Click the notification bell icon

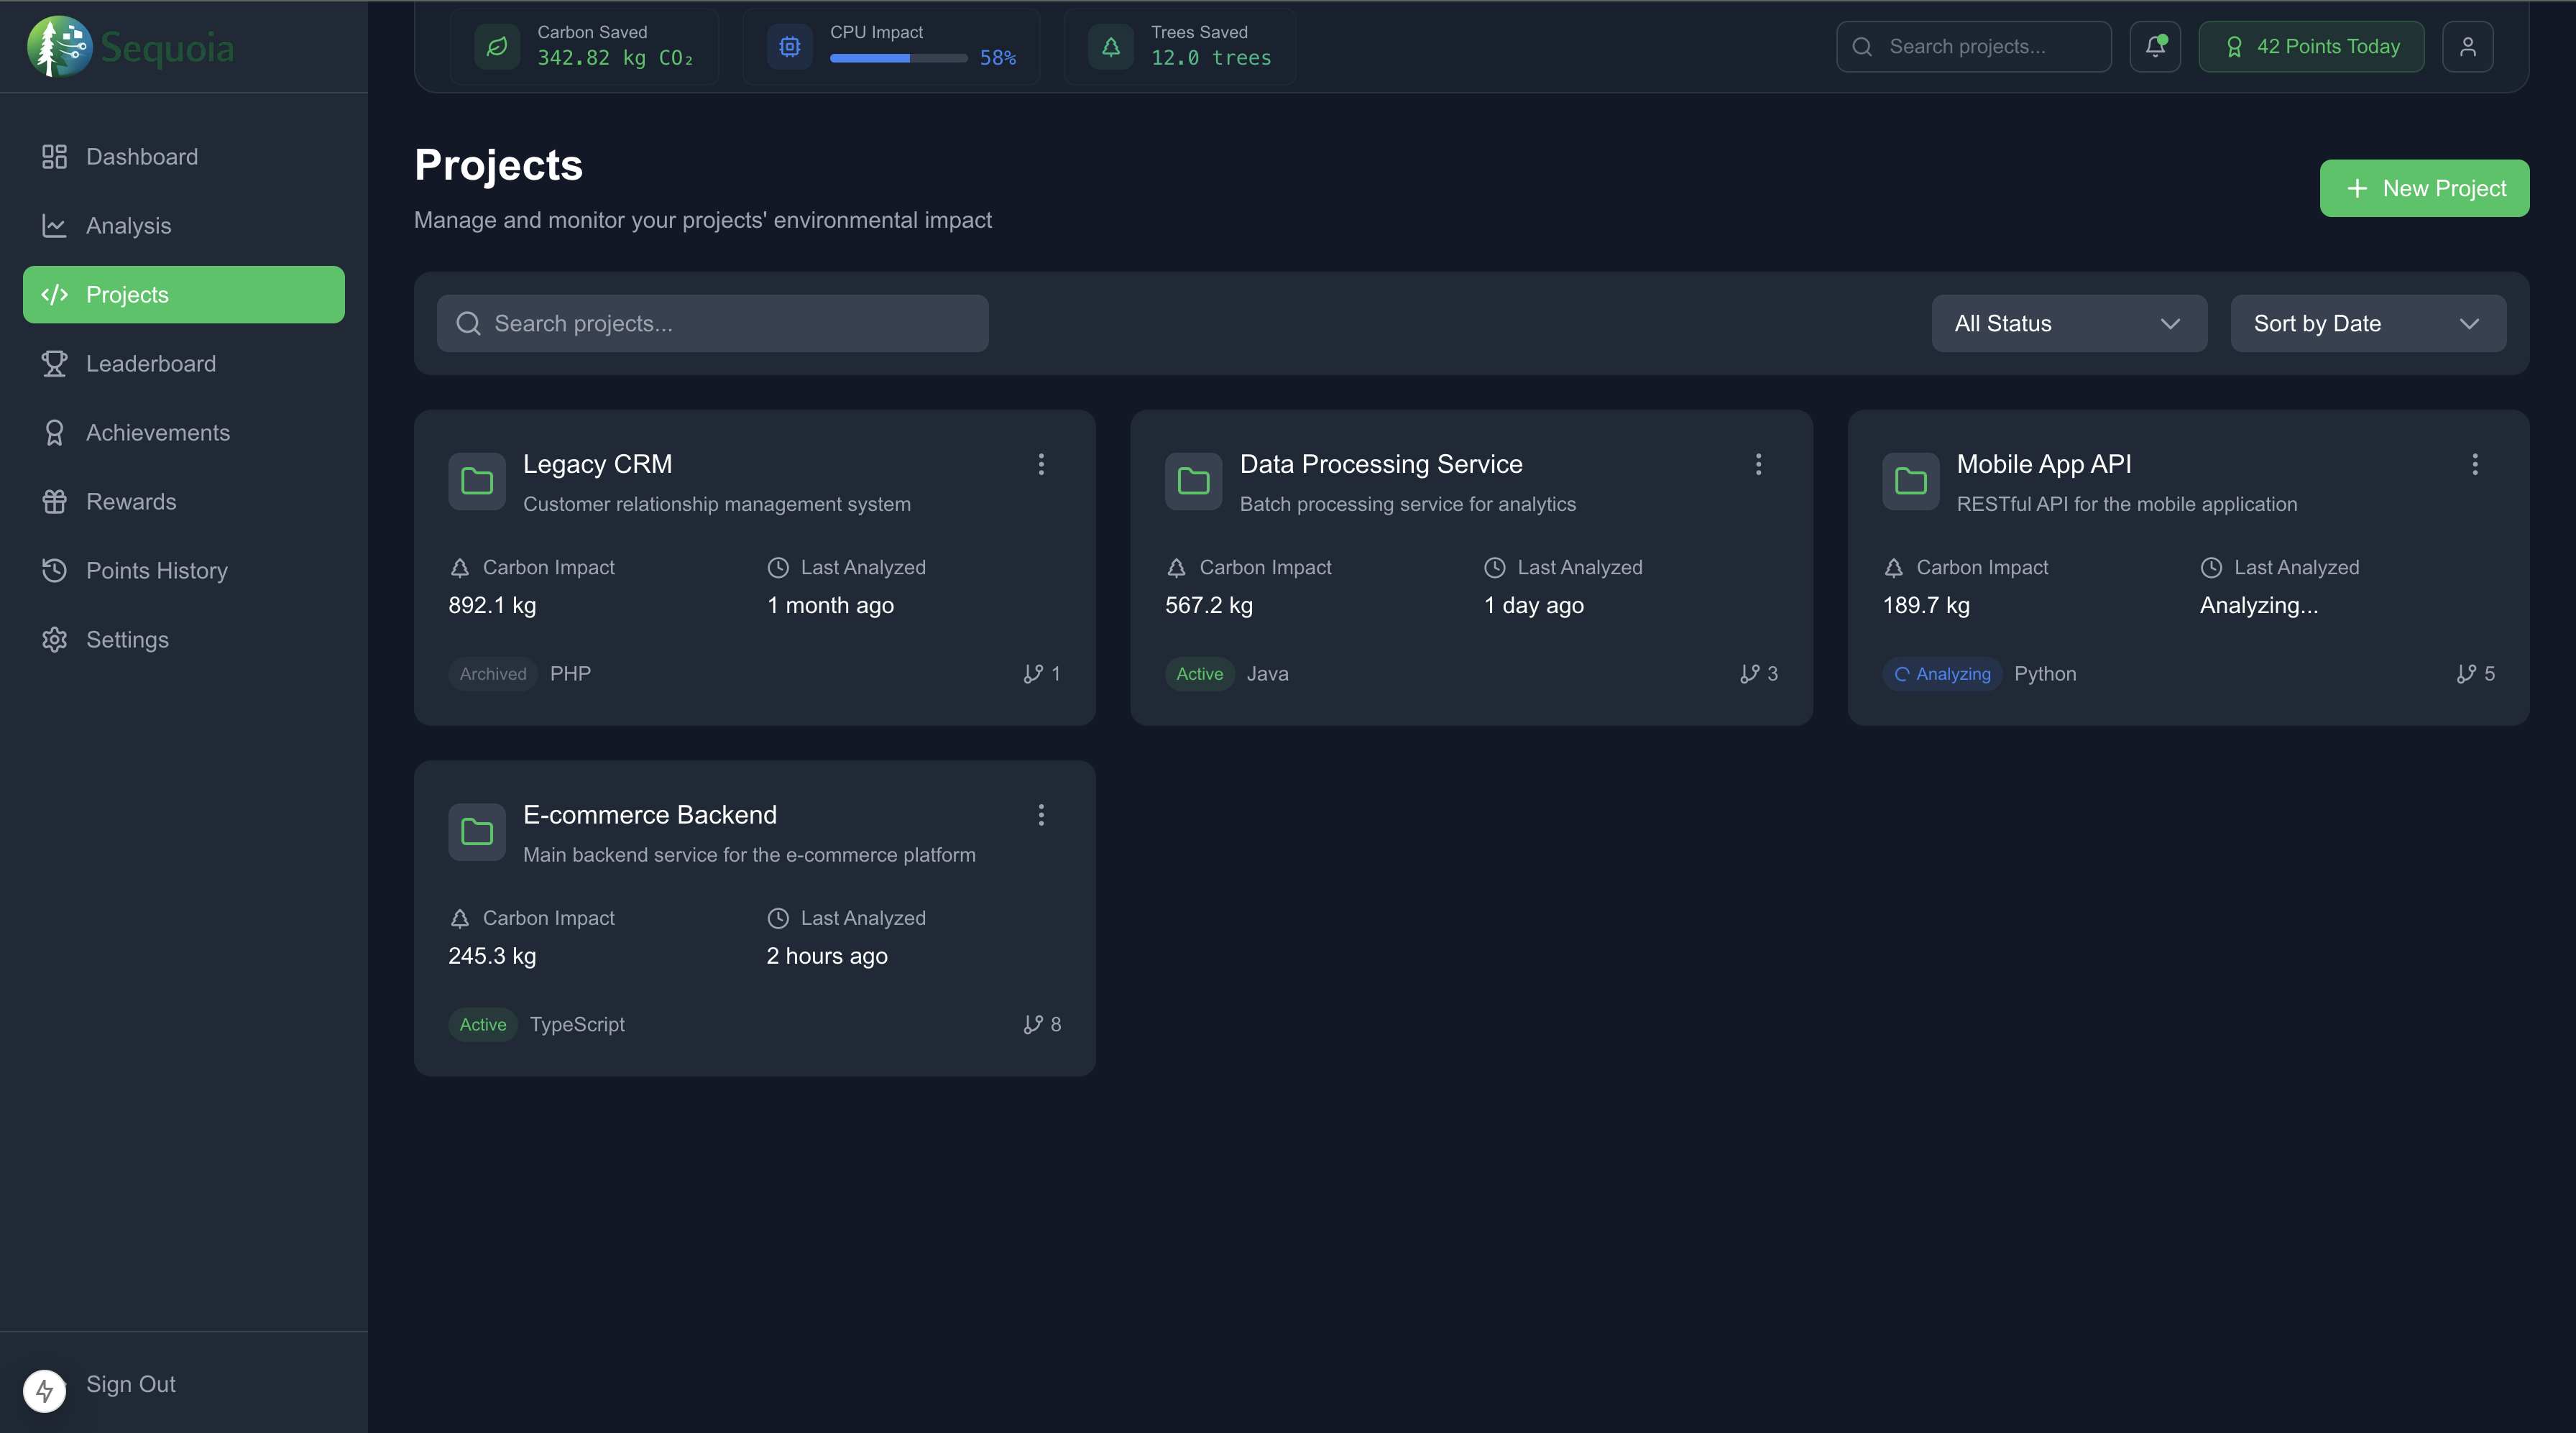pos(2155,47)
